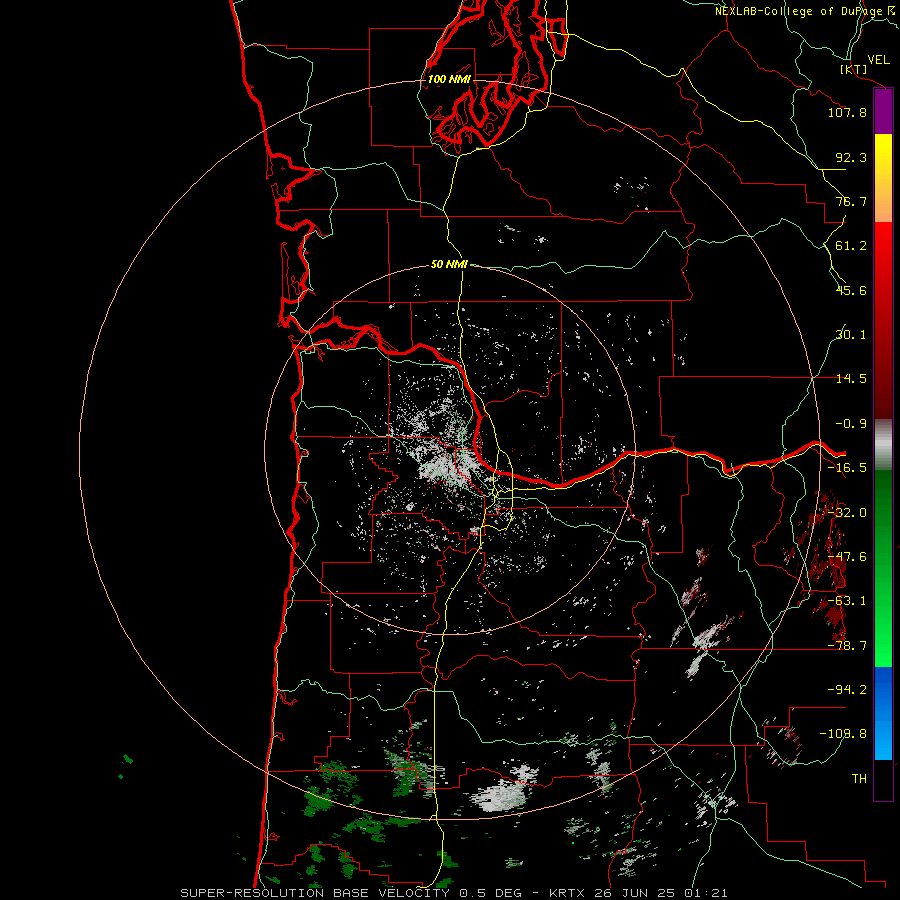The height and width of the screenshot is (900, 900).
Task: Click the VEL legend title
Action: (878, 60)
